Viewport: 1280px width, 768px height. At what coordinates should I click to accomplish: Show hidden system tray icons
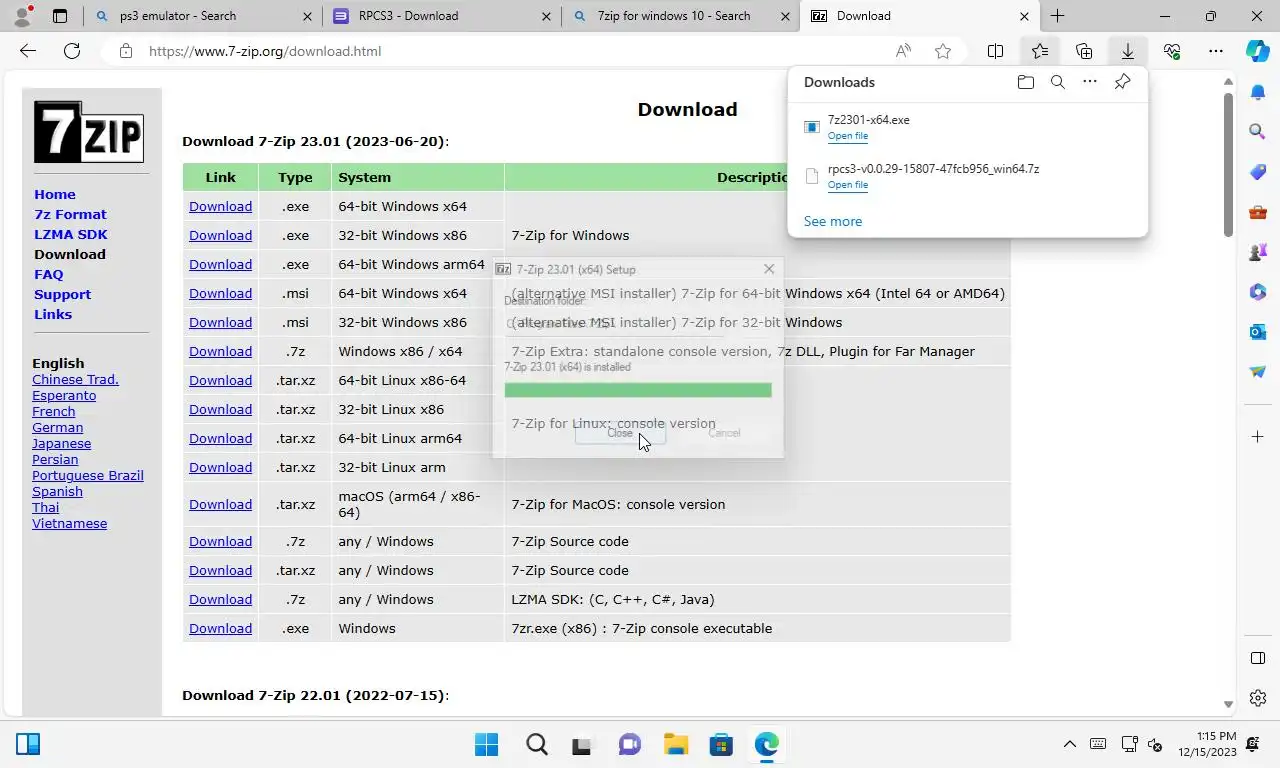coord(1069,744)
